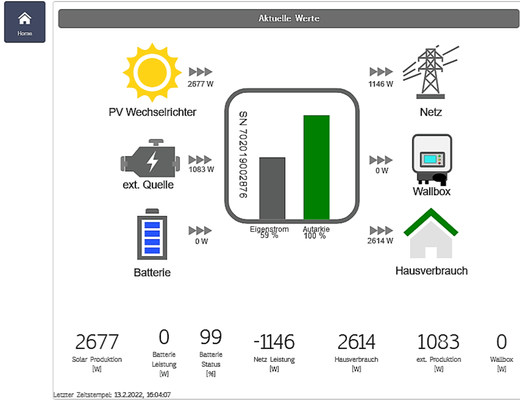
Task: Click the gray Eigenstrom bar
Action: point(272,188)
